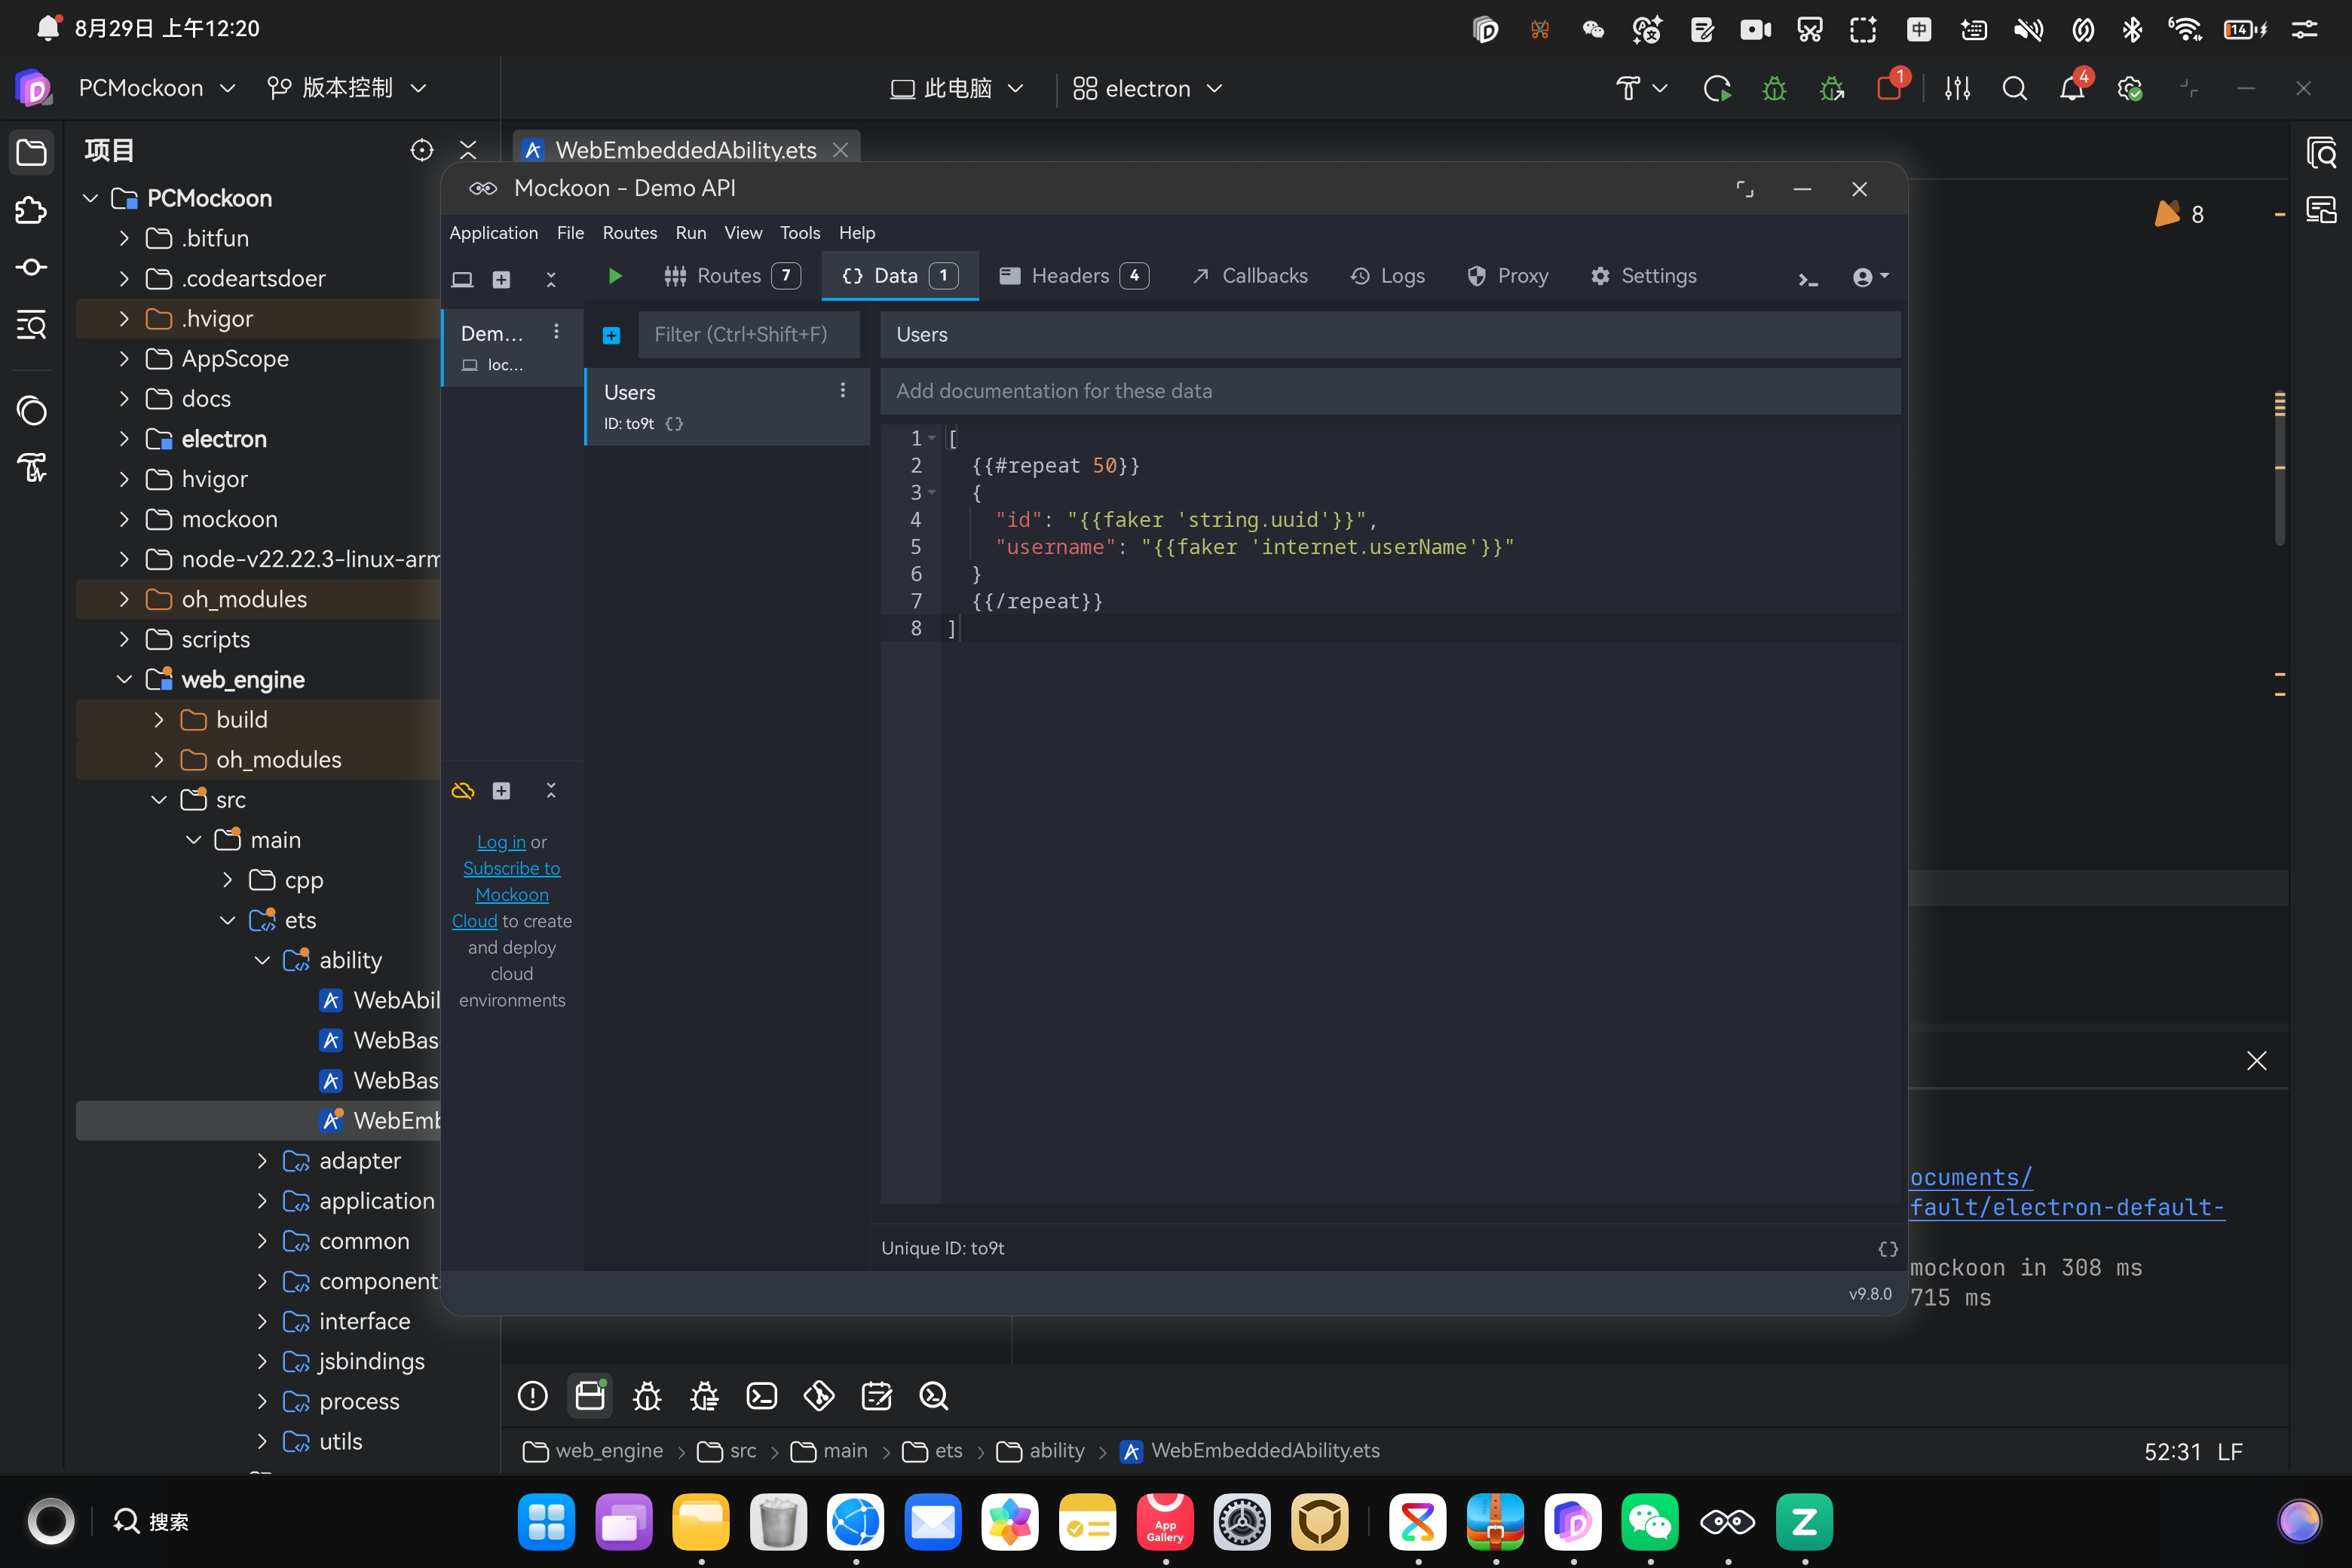Screen dimensions: 2352x1568
Task: Collapse the cloud environments section
Action: (551, 791)
